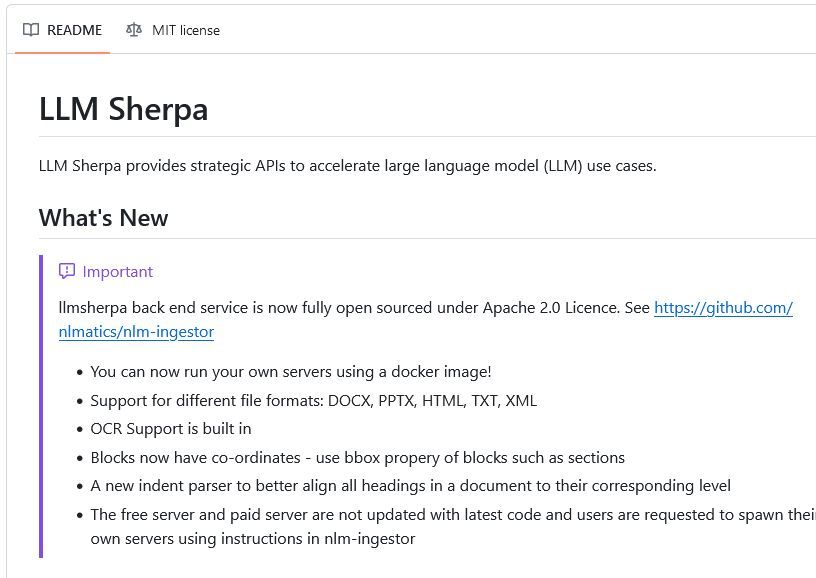Click the OCR Support is built in bullet
816x578 pixels.
[171, 429]
